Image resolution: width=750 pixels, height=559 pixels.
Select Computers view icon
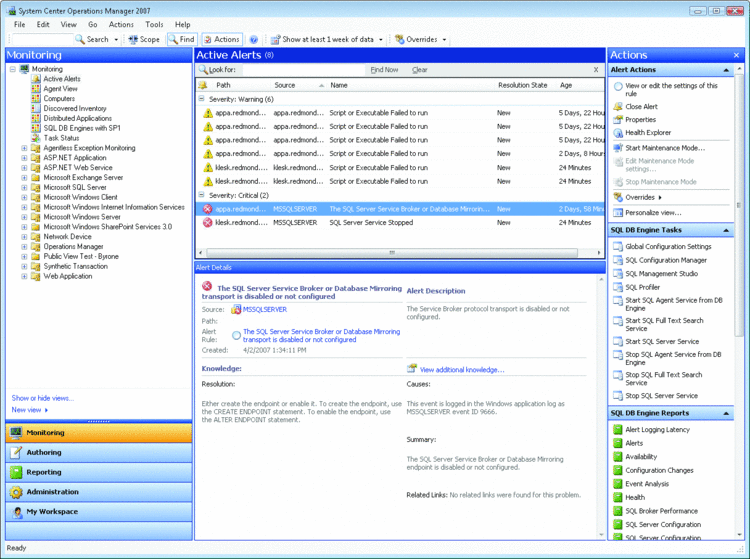click(36, 99)
